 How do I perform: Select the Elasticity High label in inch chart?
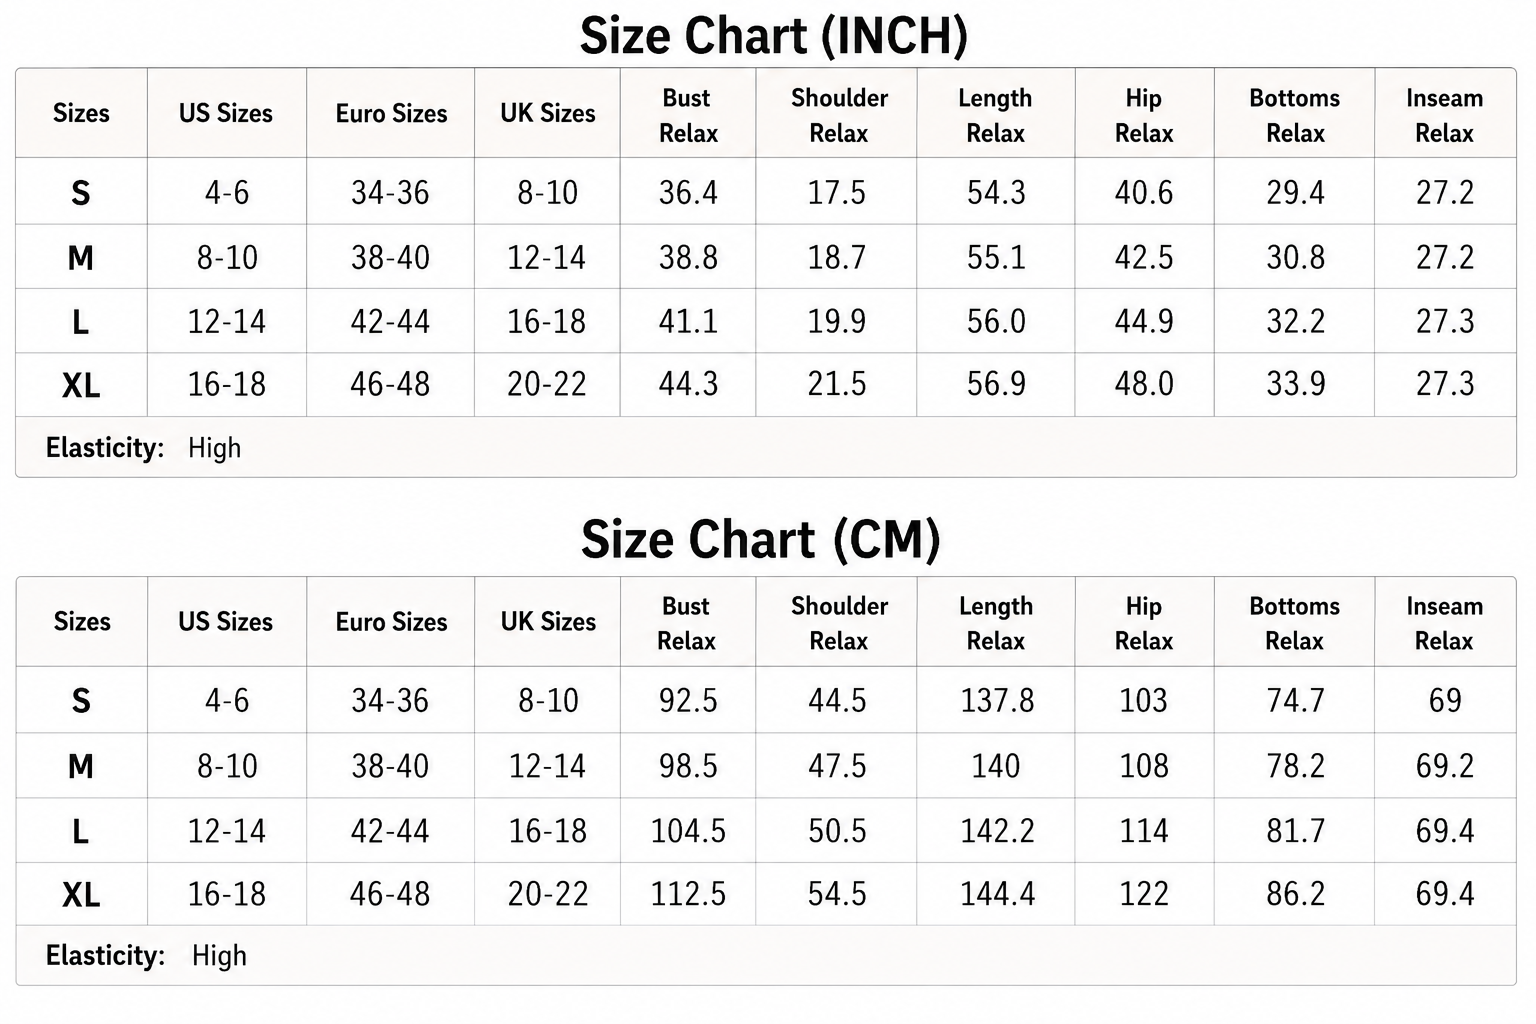[x=143, y=448]
